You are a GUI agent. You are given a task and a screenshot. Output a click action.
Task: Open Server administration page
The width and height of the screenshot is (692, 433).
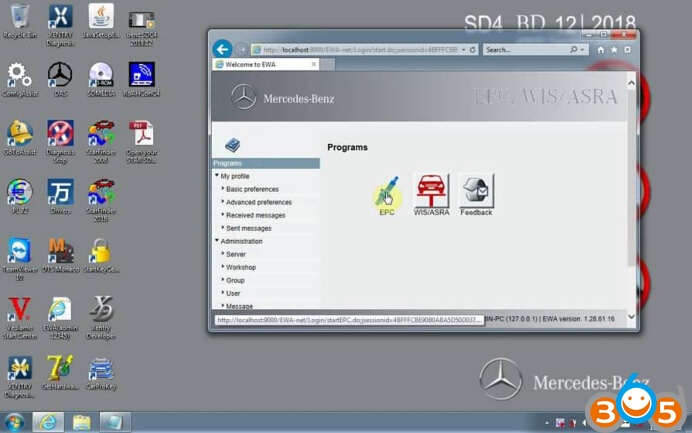[236, 254]
